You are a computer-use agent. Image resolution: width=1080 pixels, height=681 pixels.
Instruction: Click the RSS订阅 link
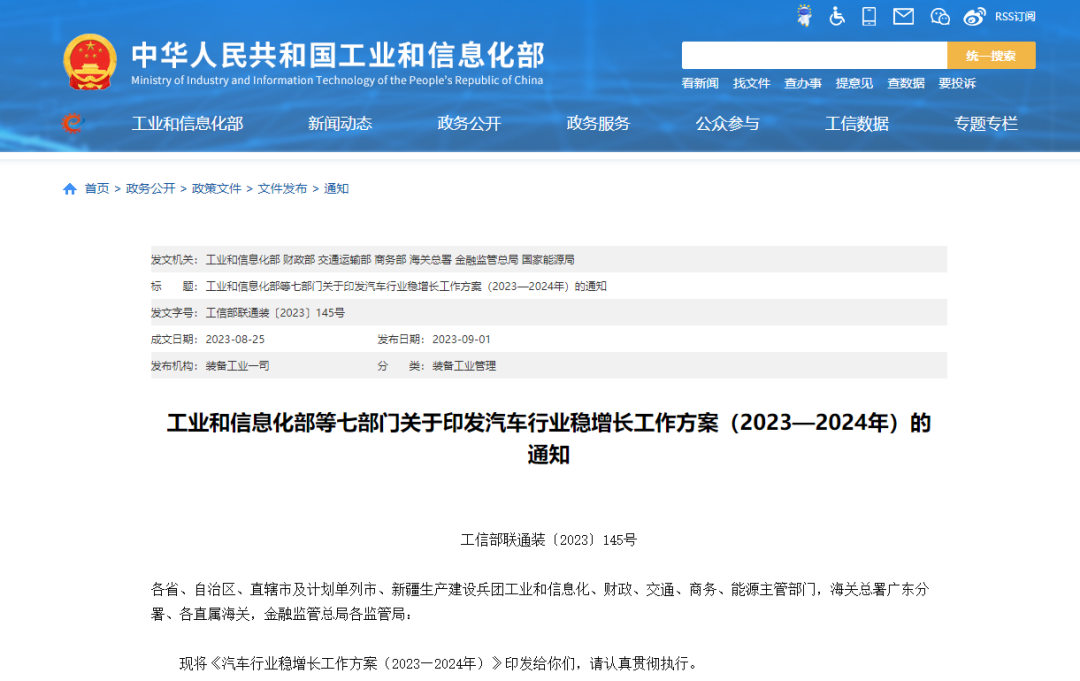click(x=1014, y=17)
